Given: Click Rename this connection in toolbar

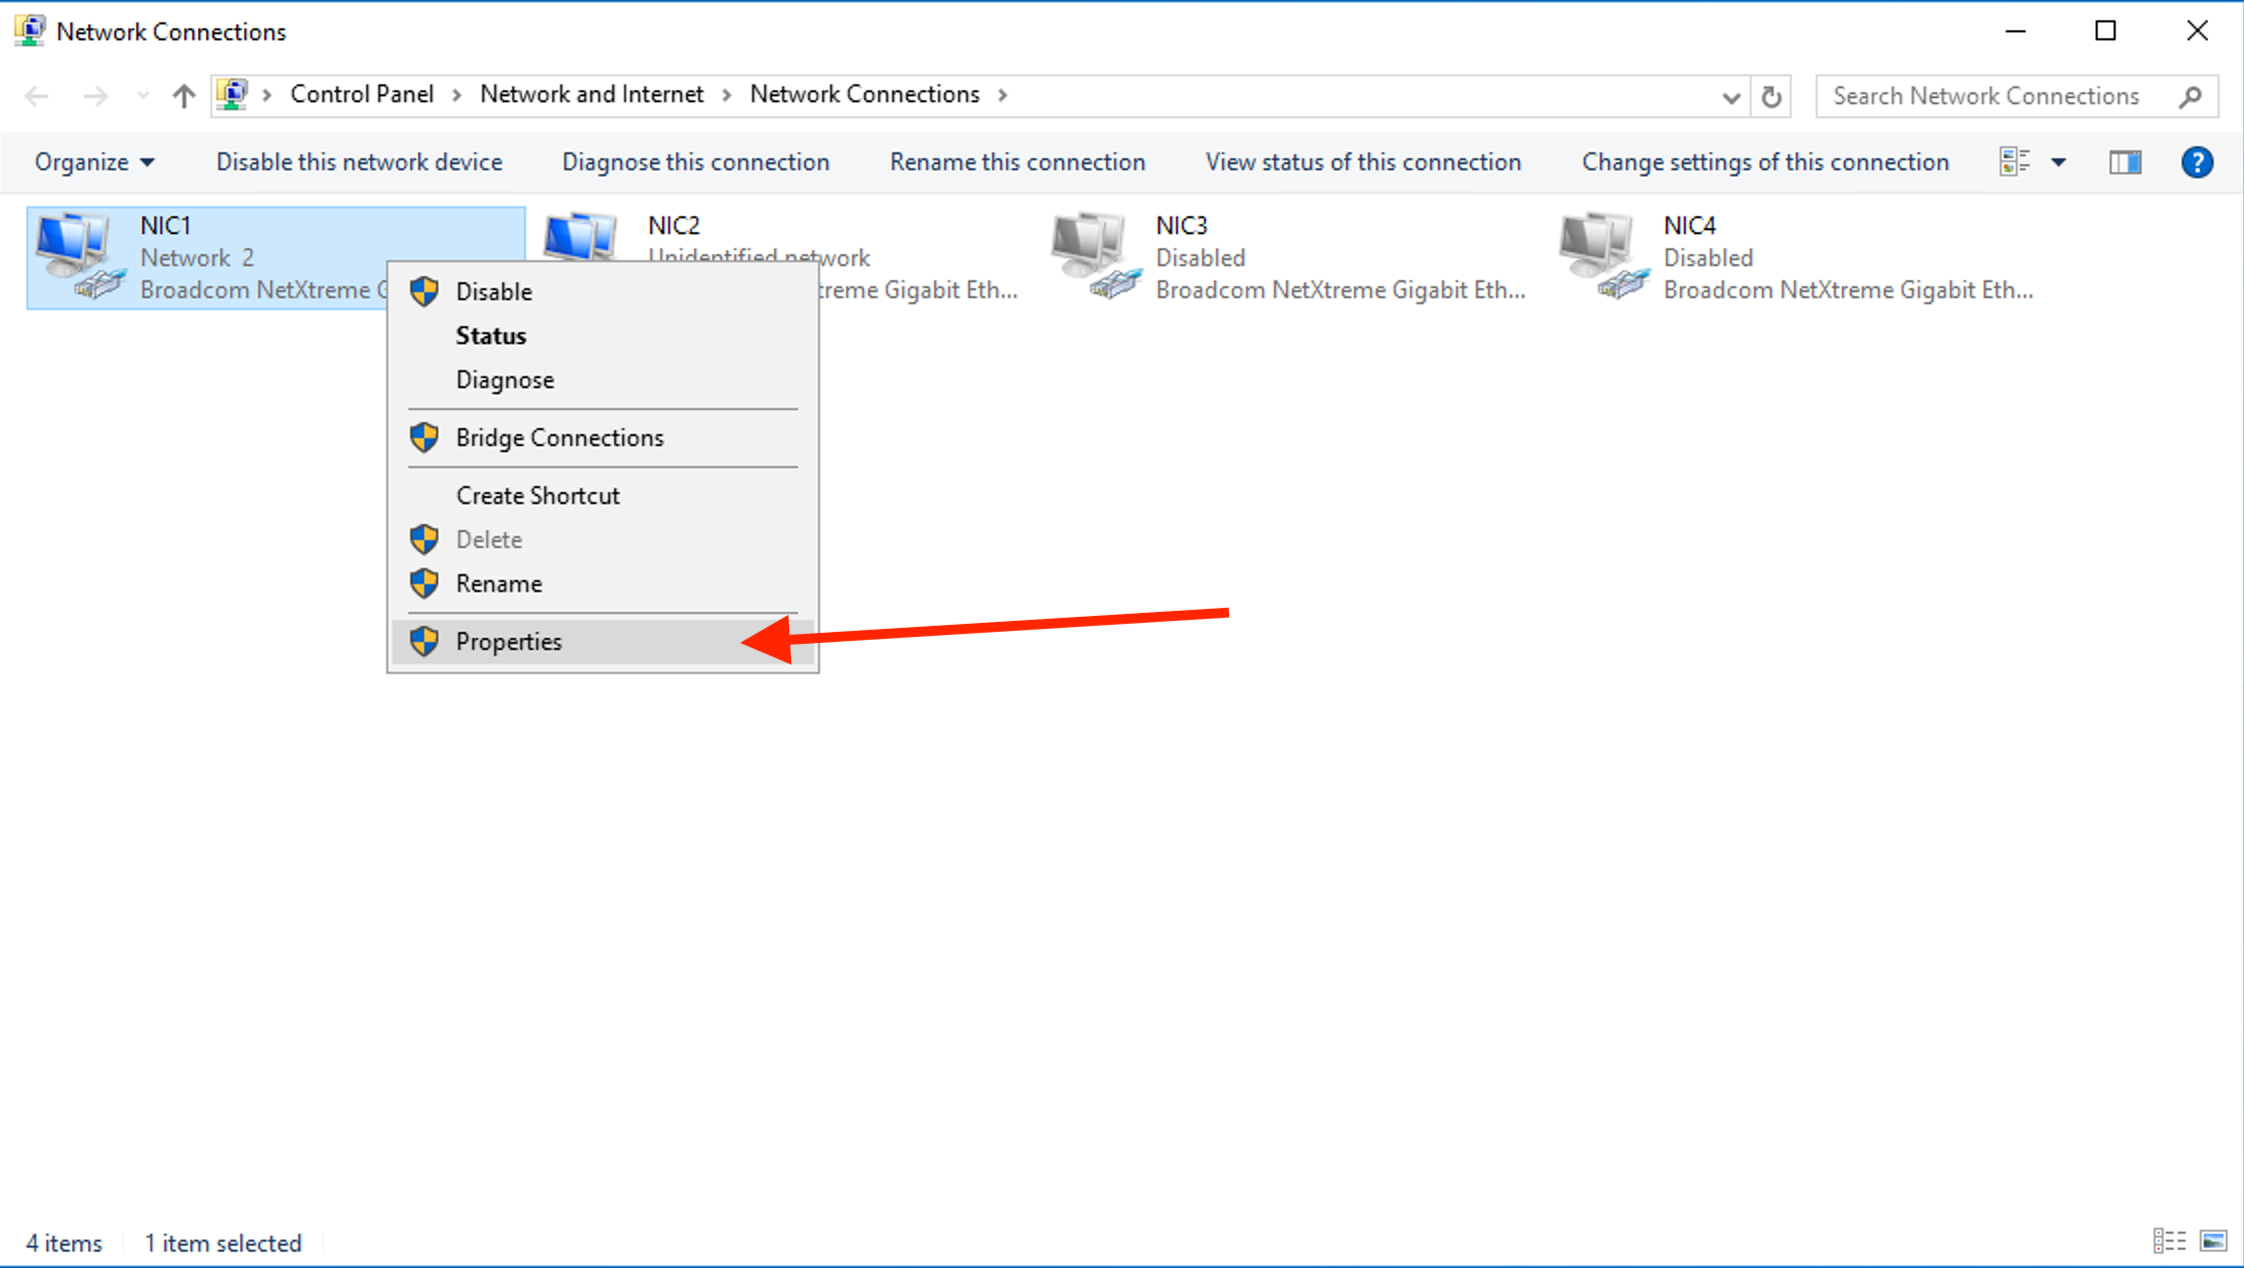Looking at the screenshot, I should (x=1017, y=162).
